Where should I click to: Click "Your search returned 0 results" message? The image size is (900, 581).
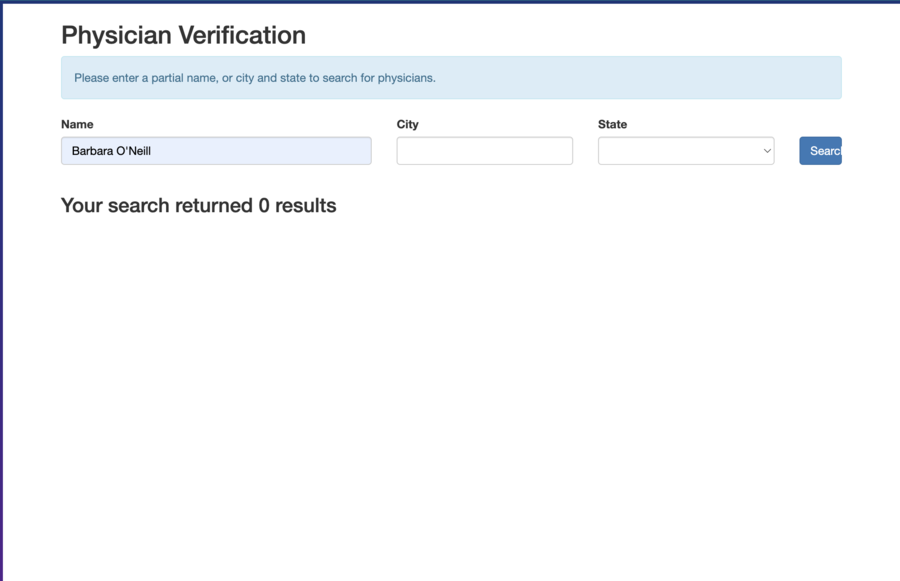(198, 206)
